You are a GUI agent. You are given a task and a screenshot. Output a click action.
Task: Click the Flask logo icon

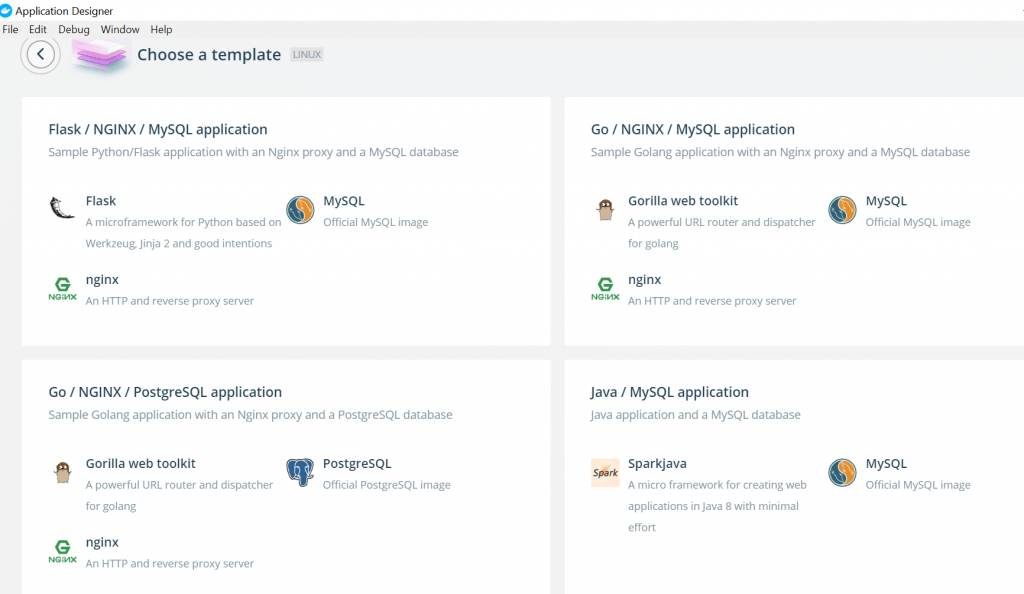tap(63, 208)
